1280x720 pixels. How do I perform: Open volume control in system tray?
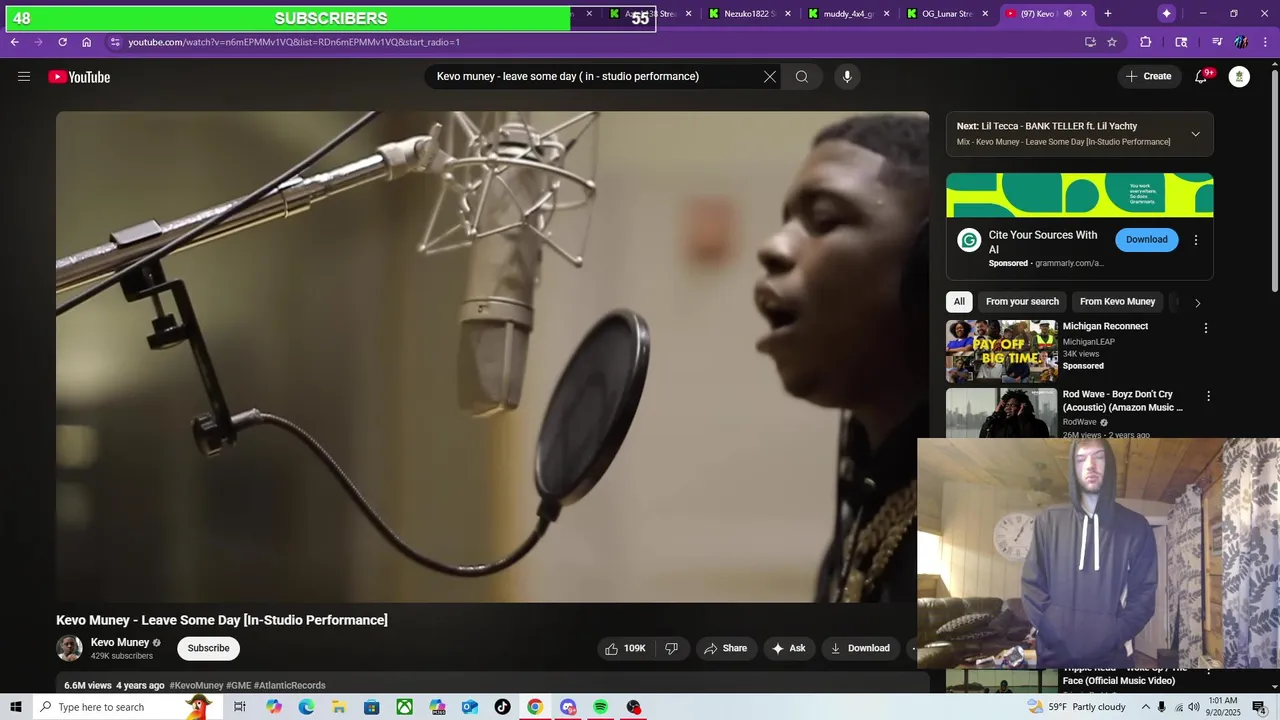(x=1193, y=707)
